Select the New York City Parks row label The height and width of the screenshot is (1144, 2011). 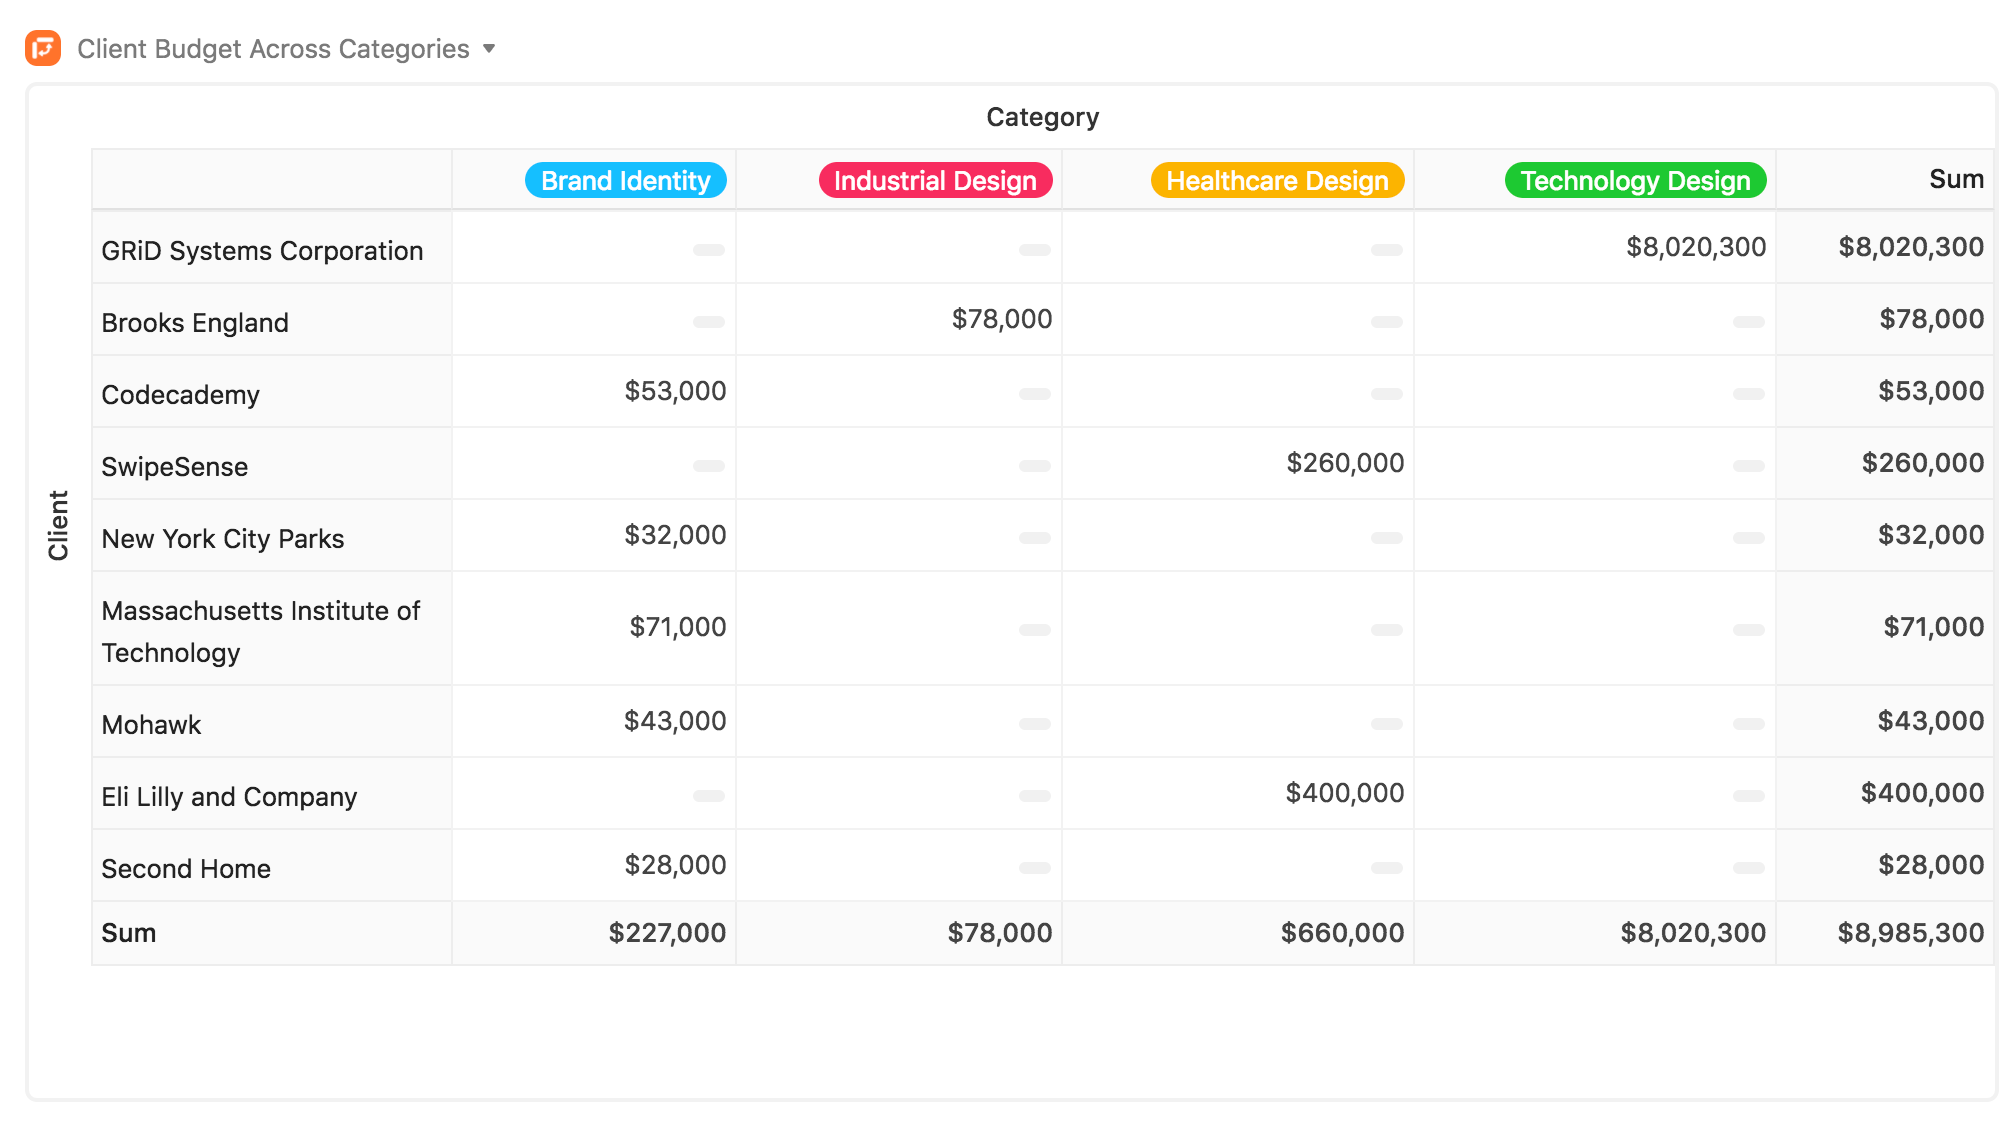click(x=222, y=539)
